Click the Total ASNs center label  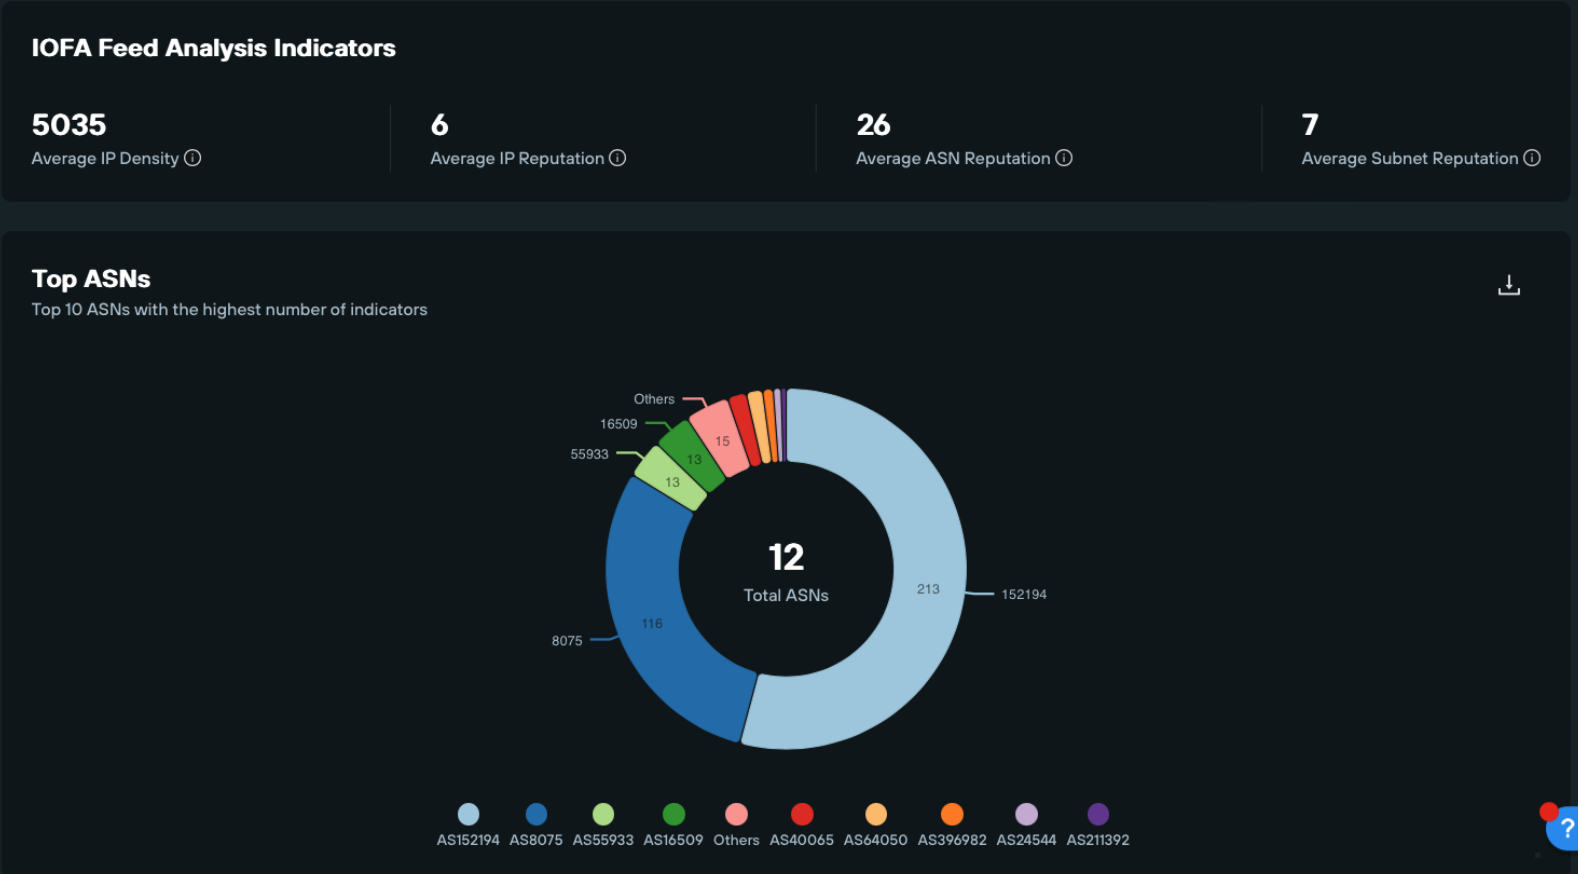786,595
